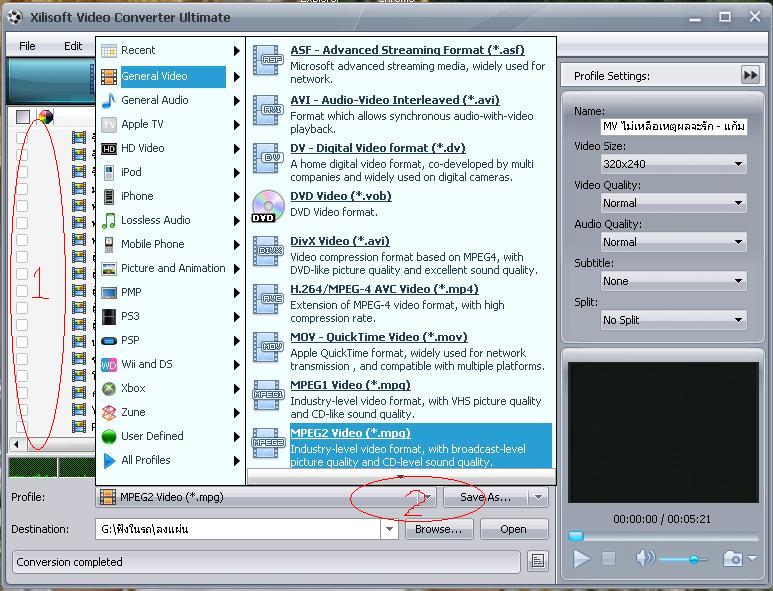Select the AVC H.264 format icon
The image size is (773, 591).
click(x=268, y=299)
